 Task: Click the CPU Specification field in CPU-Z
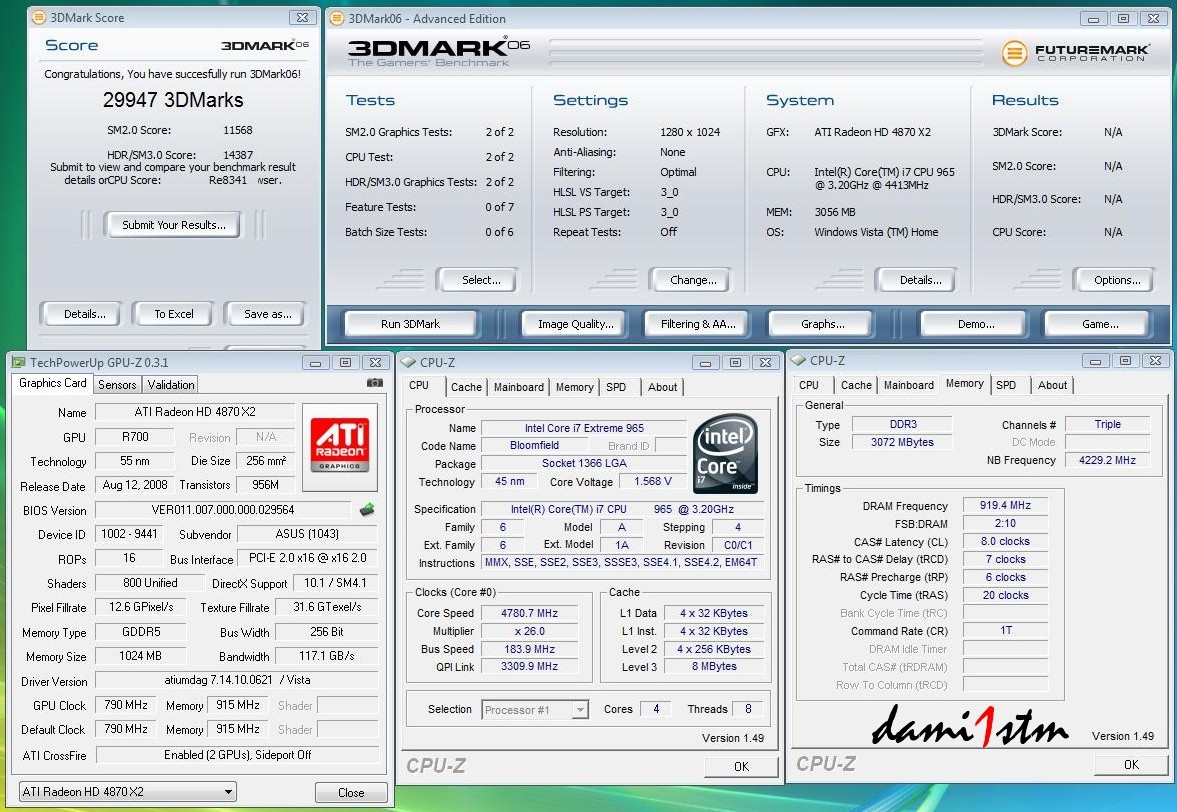(x=622, y=509)
